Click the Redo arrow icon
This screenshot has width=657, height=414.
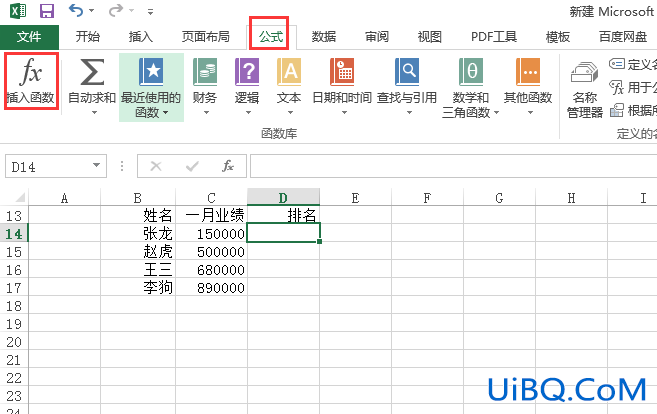point(116,10)
